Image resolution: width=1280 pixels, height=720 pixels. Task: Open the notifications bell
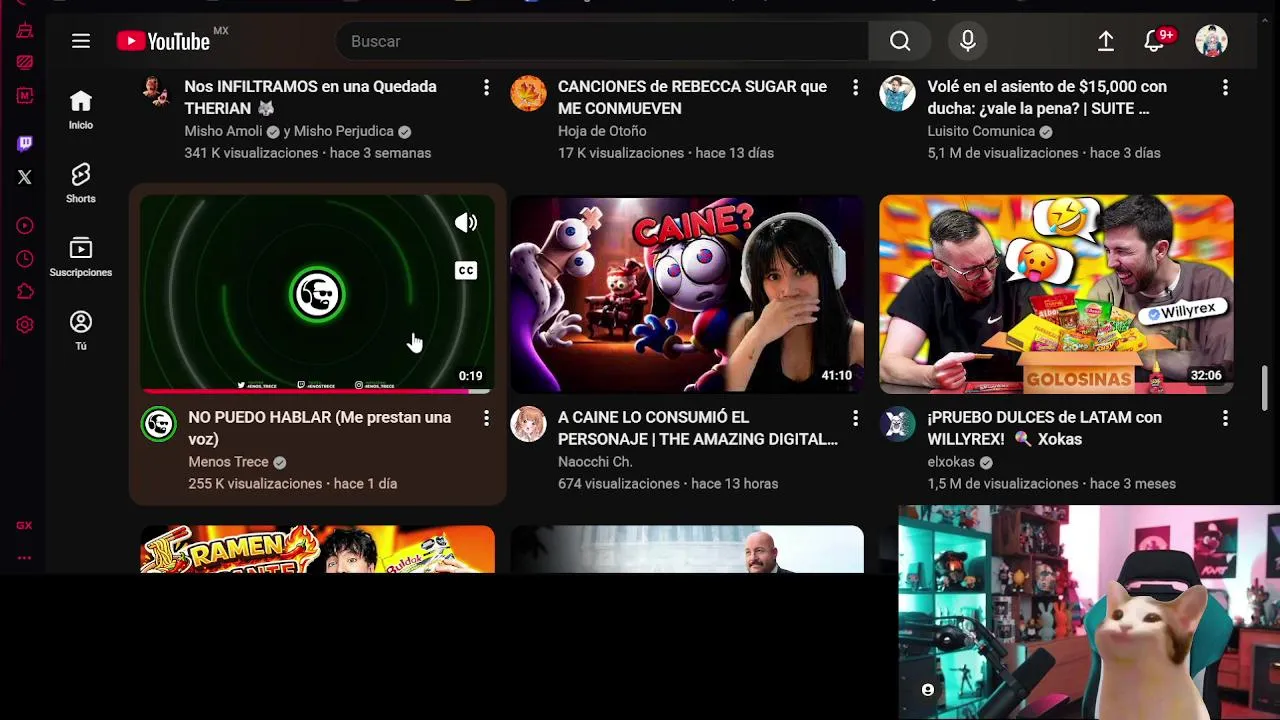point(1156,41)
